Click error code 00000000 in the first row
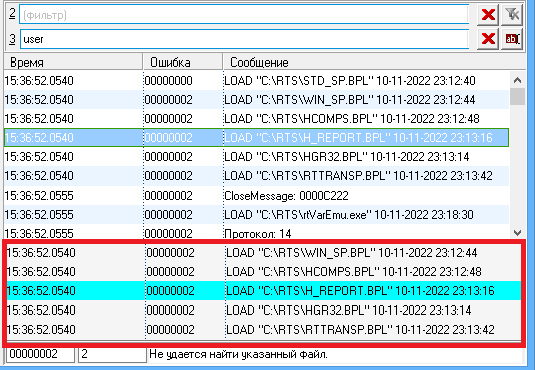 [x=169, y=81]
